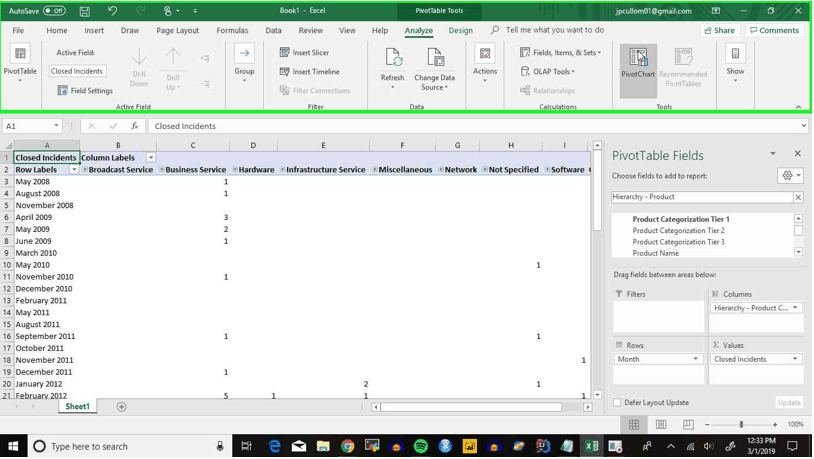Click Tell me what you want to do
The image size is (814, 459).
pyautogui.click(x=554, y=30)
